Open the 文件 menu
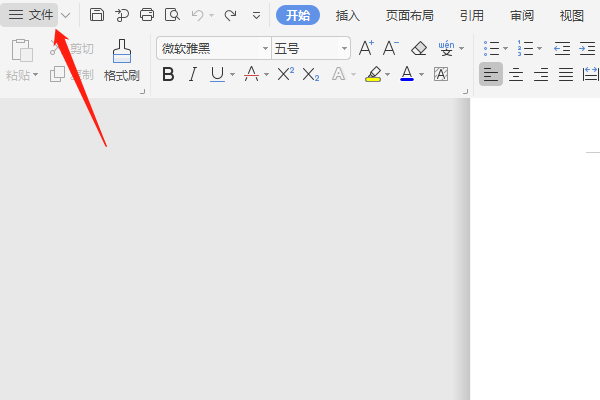600x400 pixels. click(x=29, y=15)
